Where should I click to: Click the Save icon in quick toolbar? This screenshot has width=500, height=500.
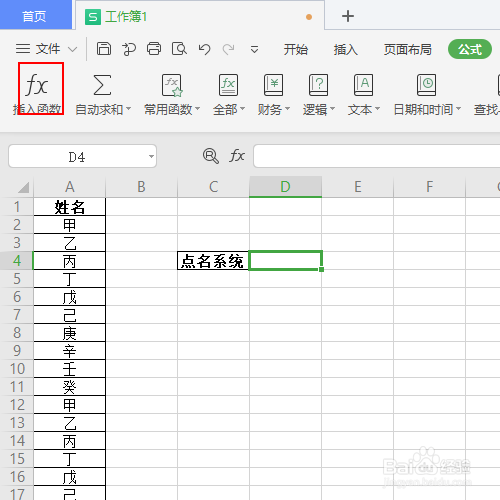tap(104, 49)
